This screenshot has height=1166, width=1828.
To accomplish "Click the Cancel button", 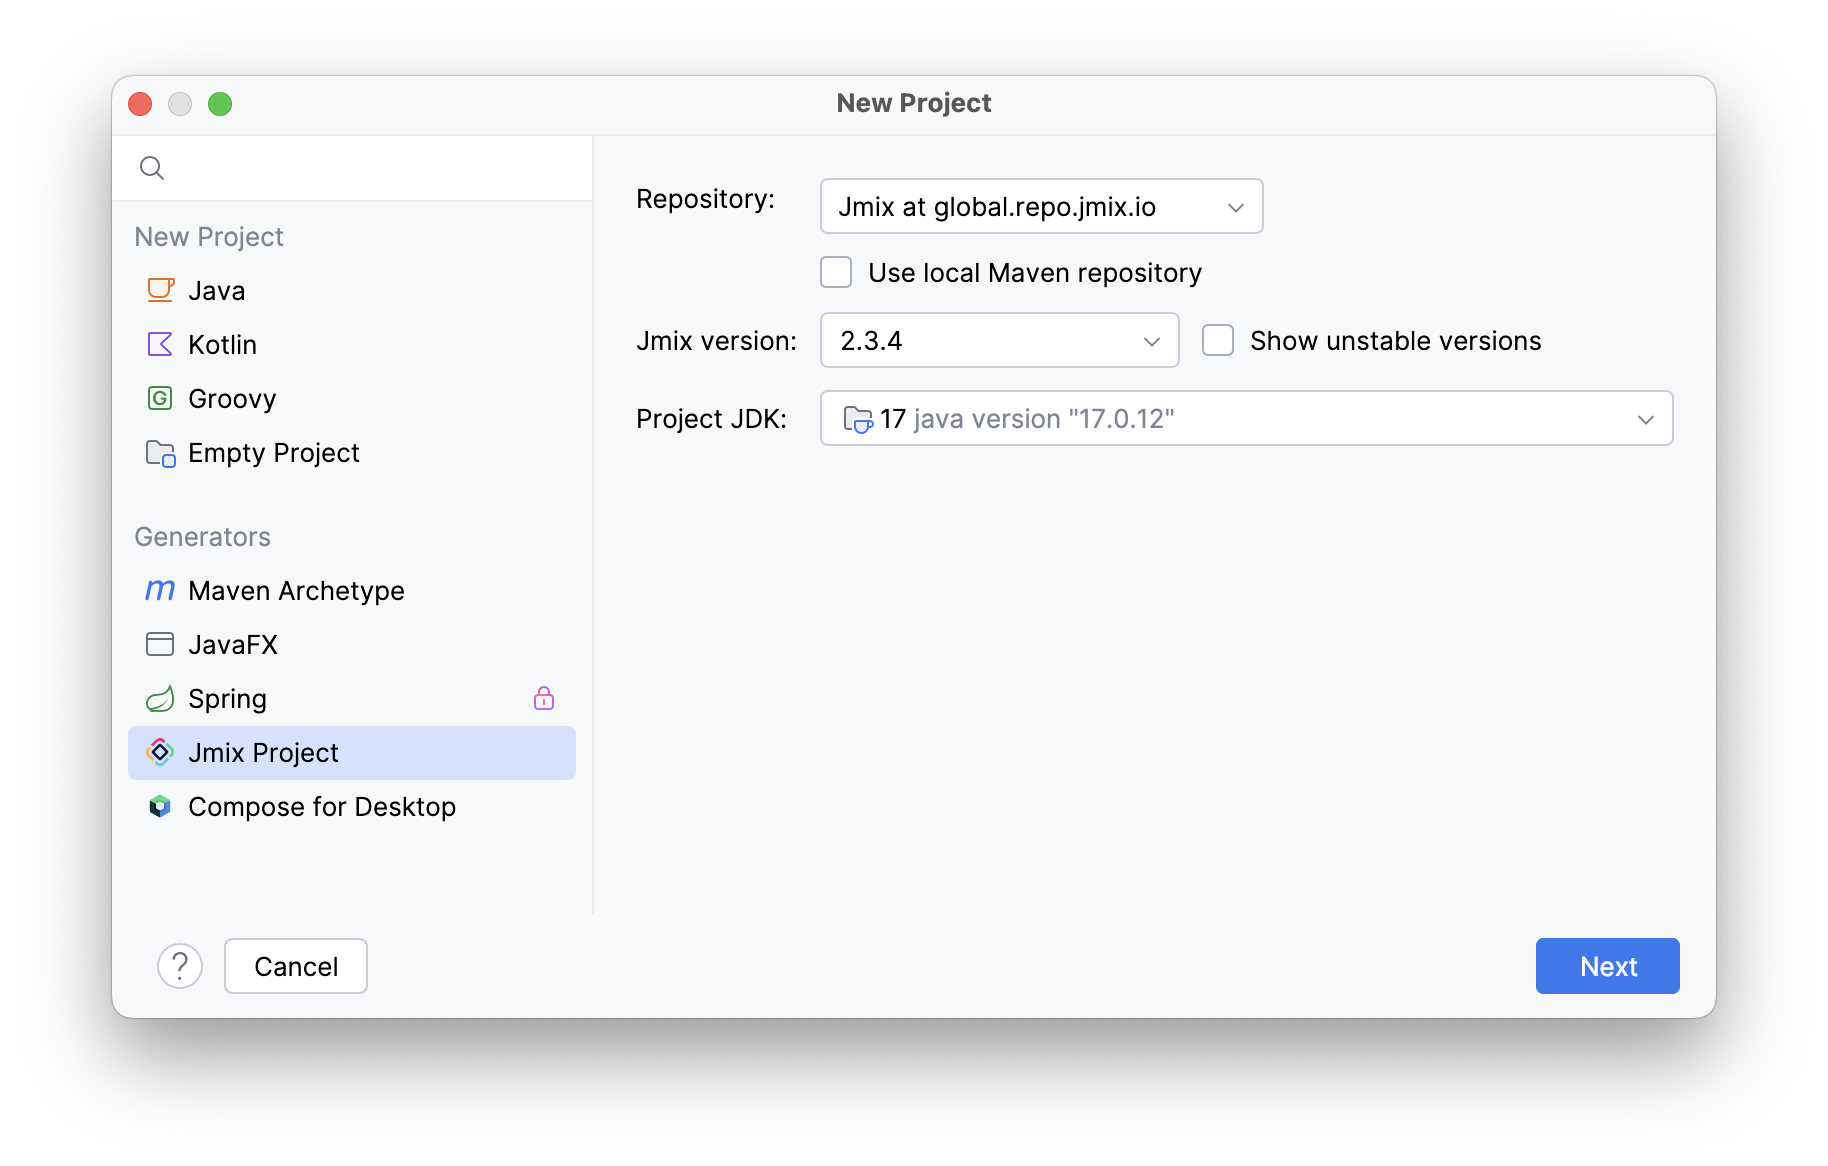I will (296, 966).
